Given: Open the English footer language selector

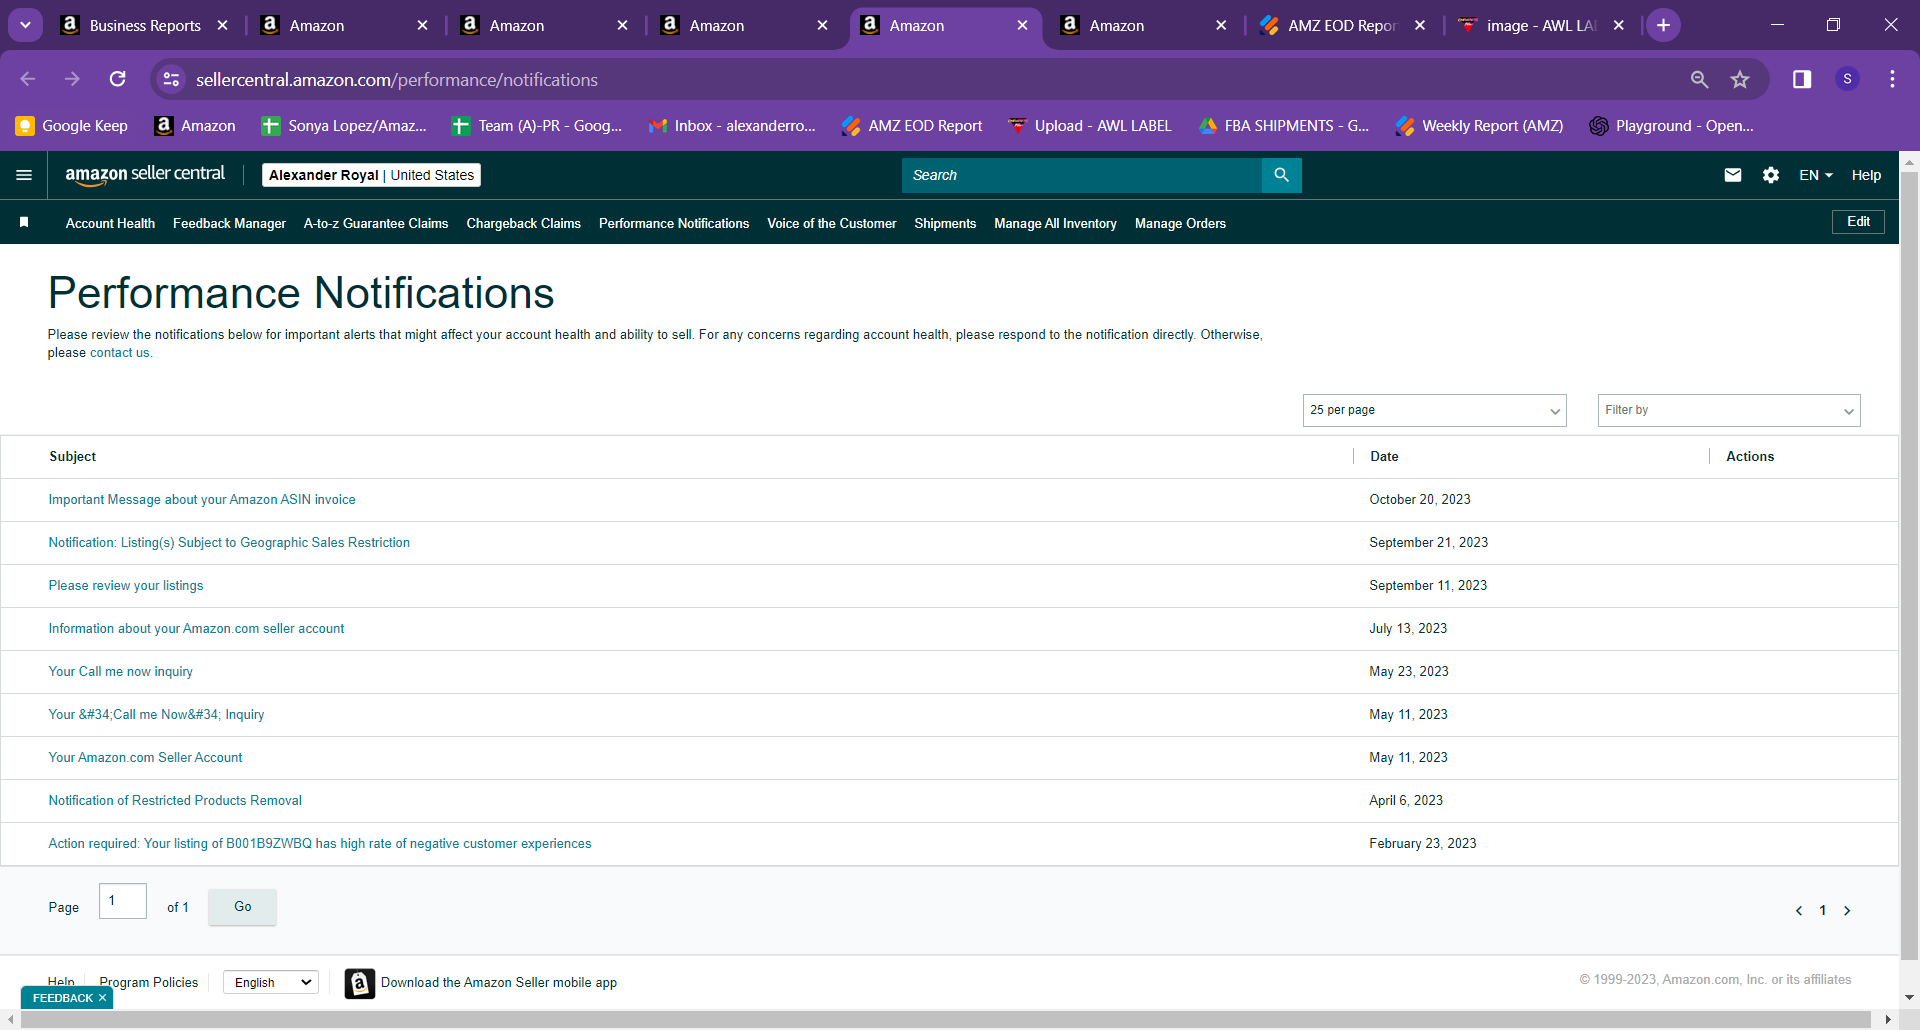Looking at the screenshot, I should click(x=271, y=983).
